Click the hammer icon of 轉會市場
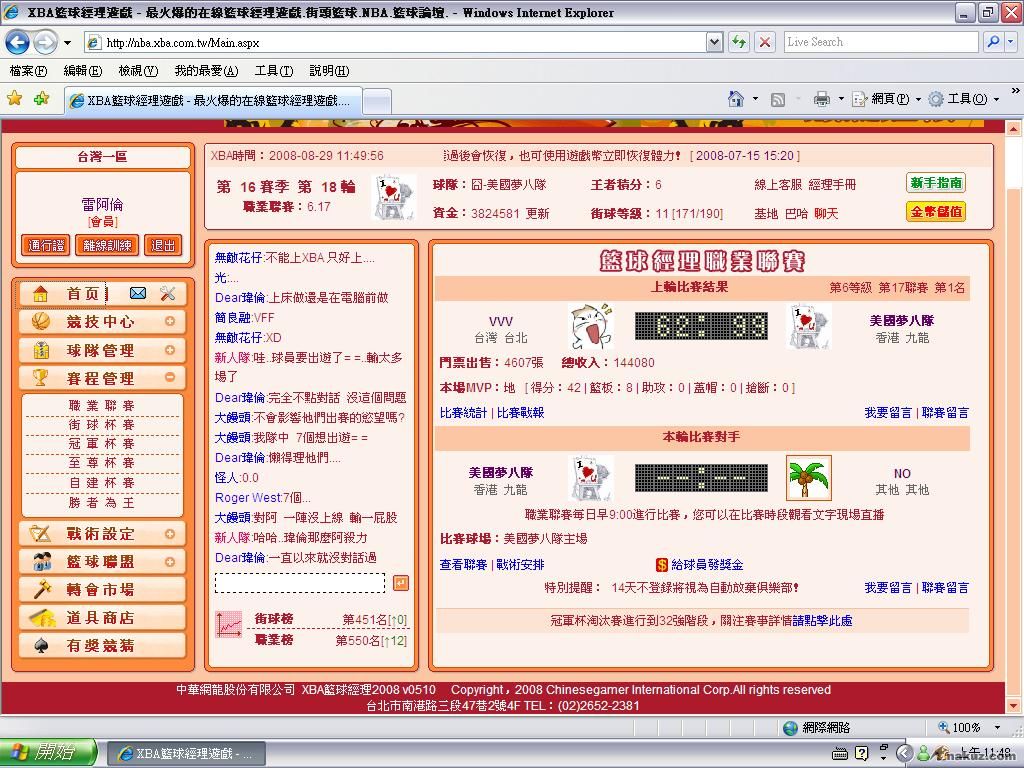 point(42,588)
